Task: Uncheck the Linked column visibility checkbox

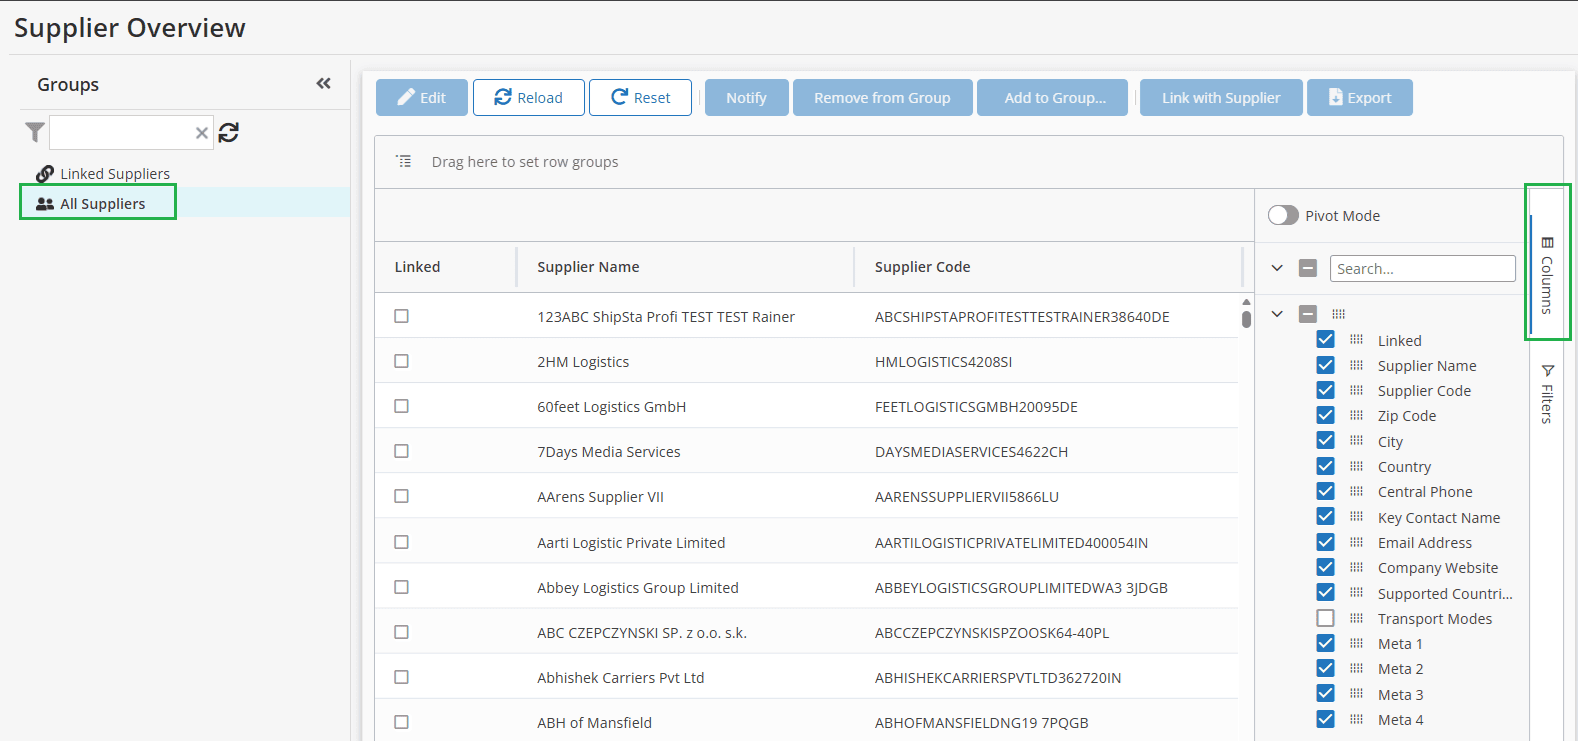Action: pyautogui.click(x=1325, y=340)
